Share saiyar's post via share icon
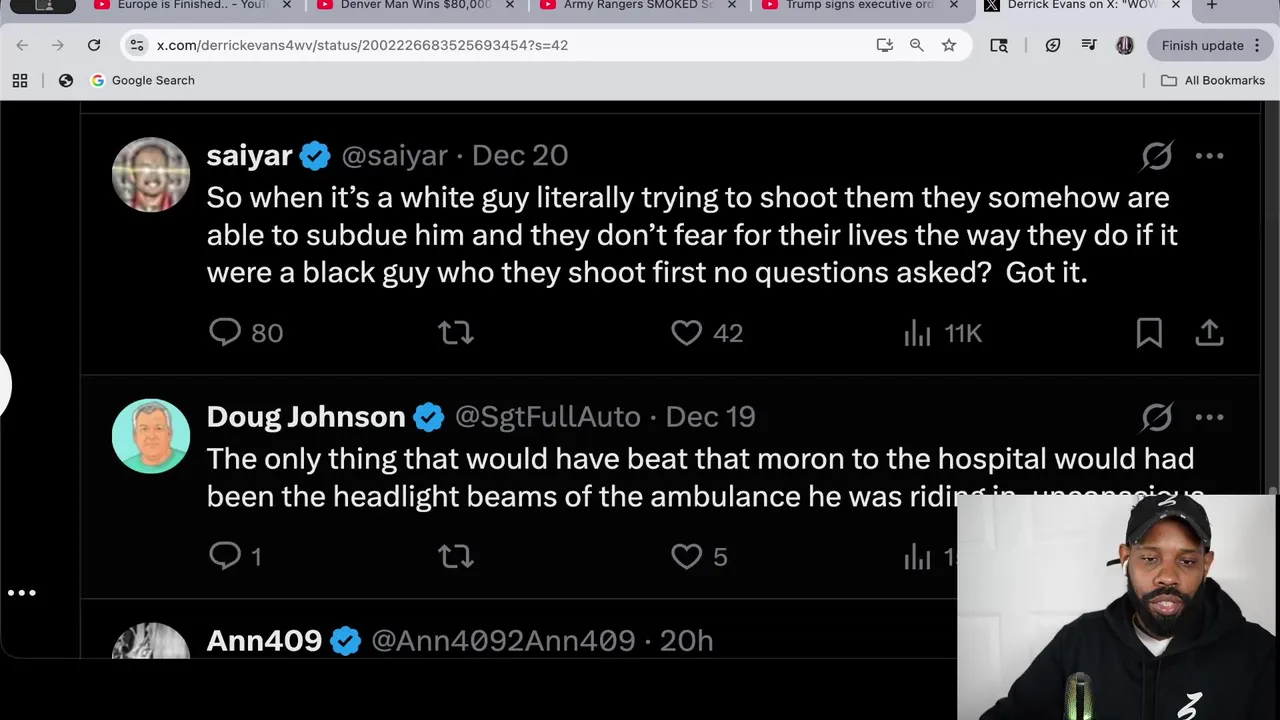Viewport: 1280px width, 720px height. coord(1209,333)
